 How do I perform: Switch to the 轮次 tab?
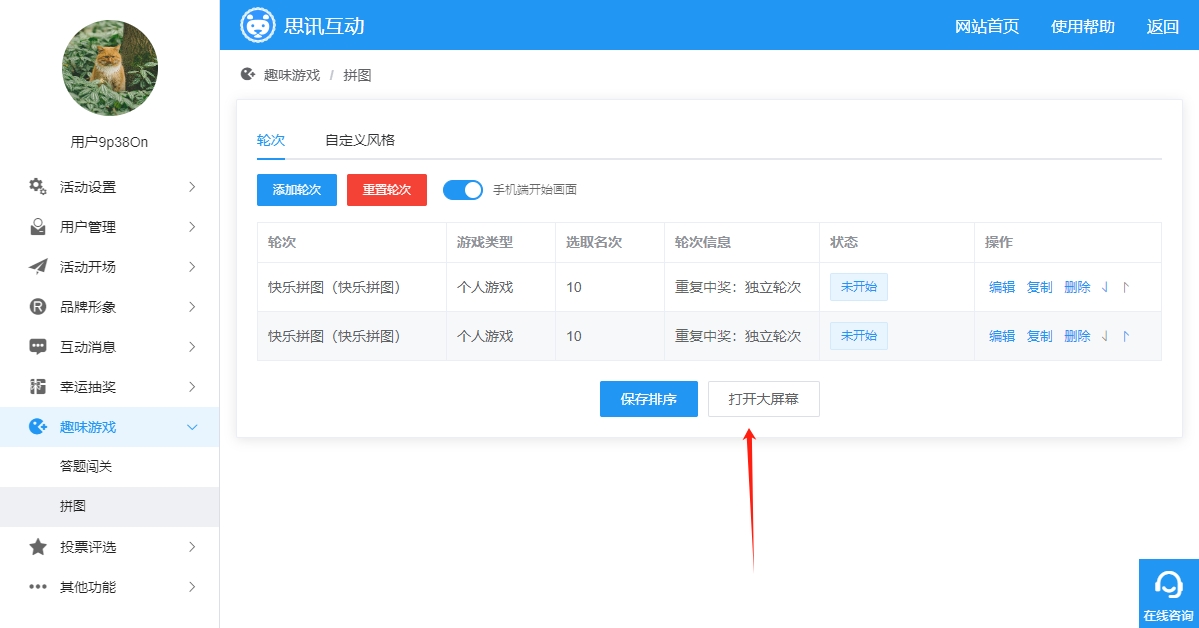click(271, 140)
